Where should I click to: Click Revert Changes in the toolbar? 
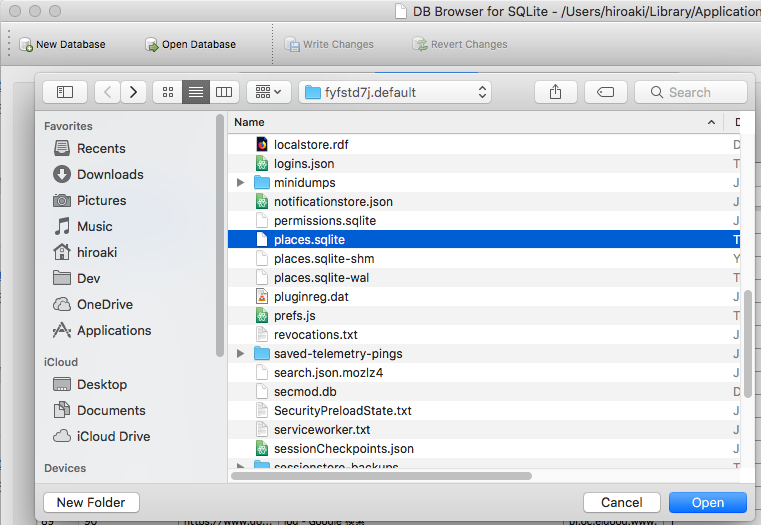pyautogui.click(x=460, y=44)
